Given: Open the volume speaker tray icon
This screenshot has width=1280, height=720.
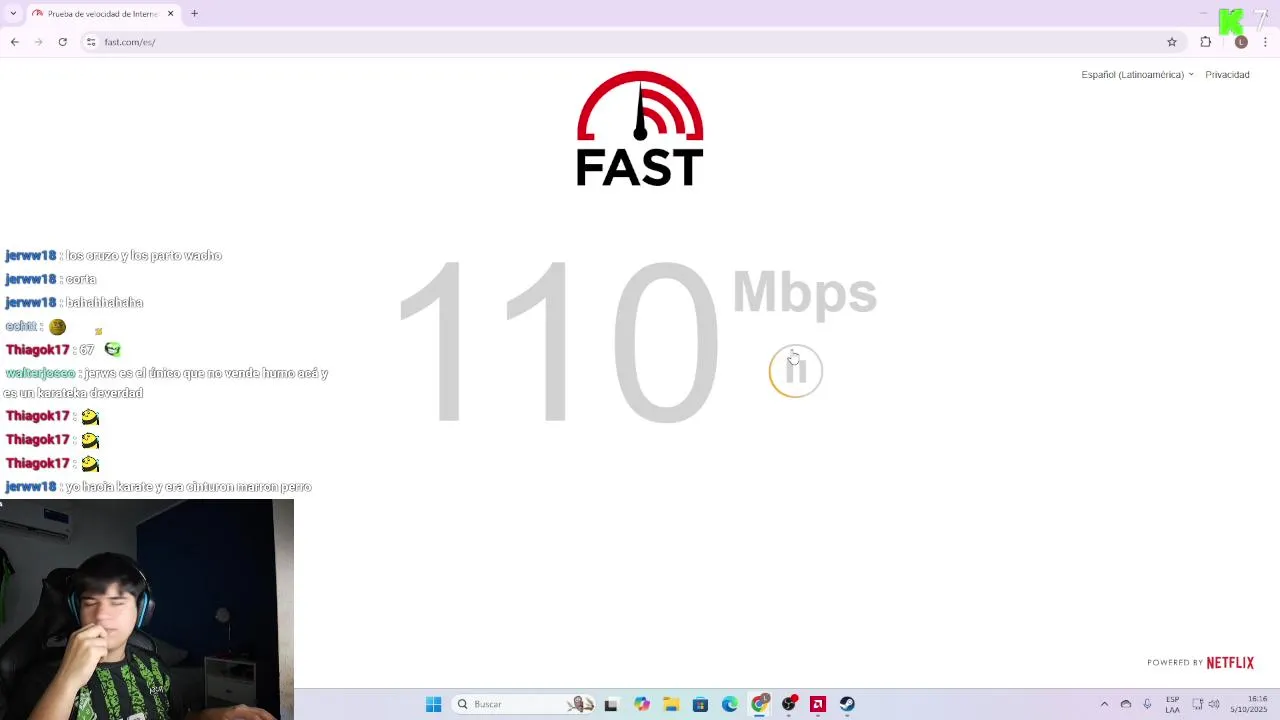Looking at the screenshot, I should 1214,704.
